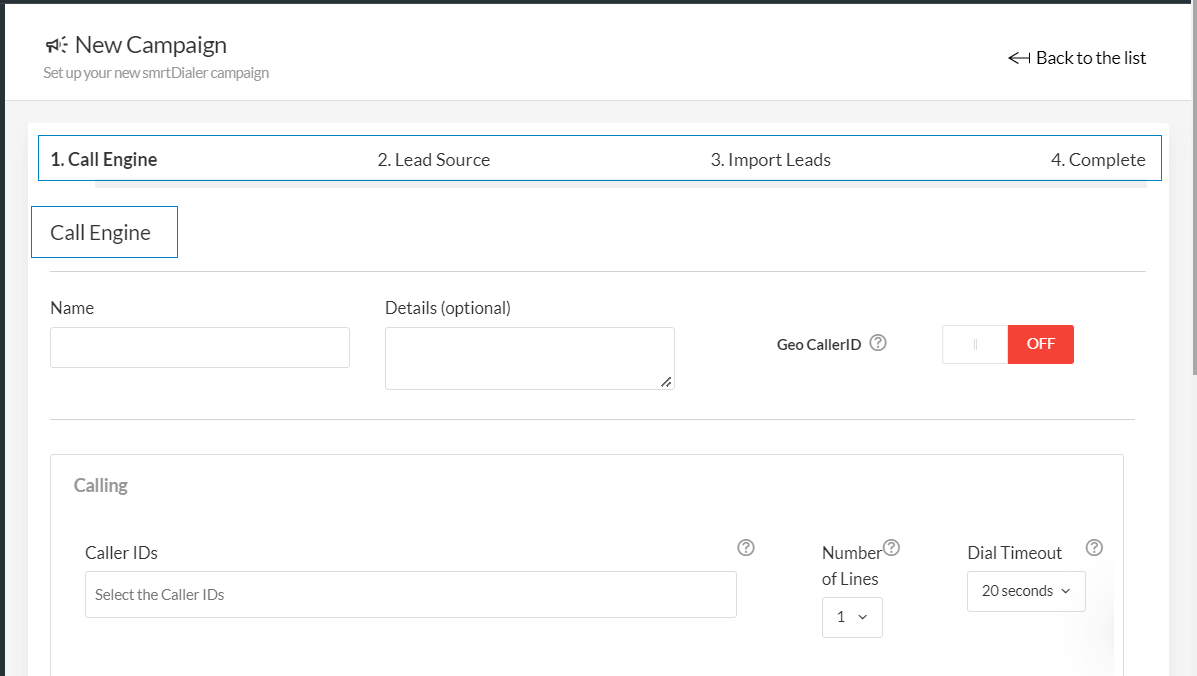
Task: Show help for Dial Timeout
Action: tap(1094, 547)
